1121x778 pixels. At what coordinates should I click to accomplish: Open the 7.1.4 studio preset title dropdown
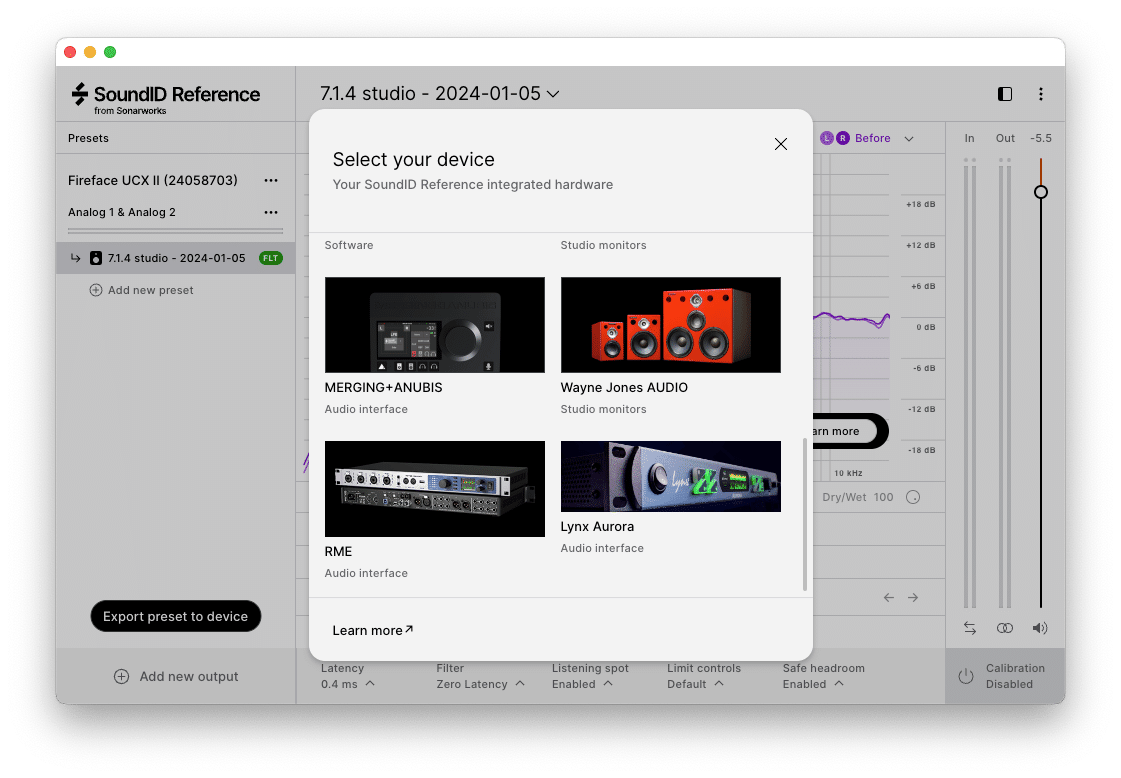(440, 94)
